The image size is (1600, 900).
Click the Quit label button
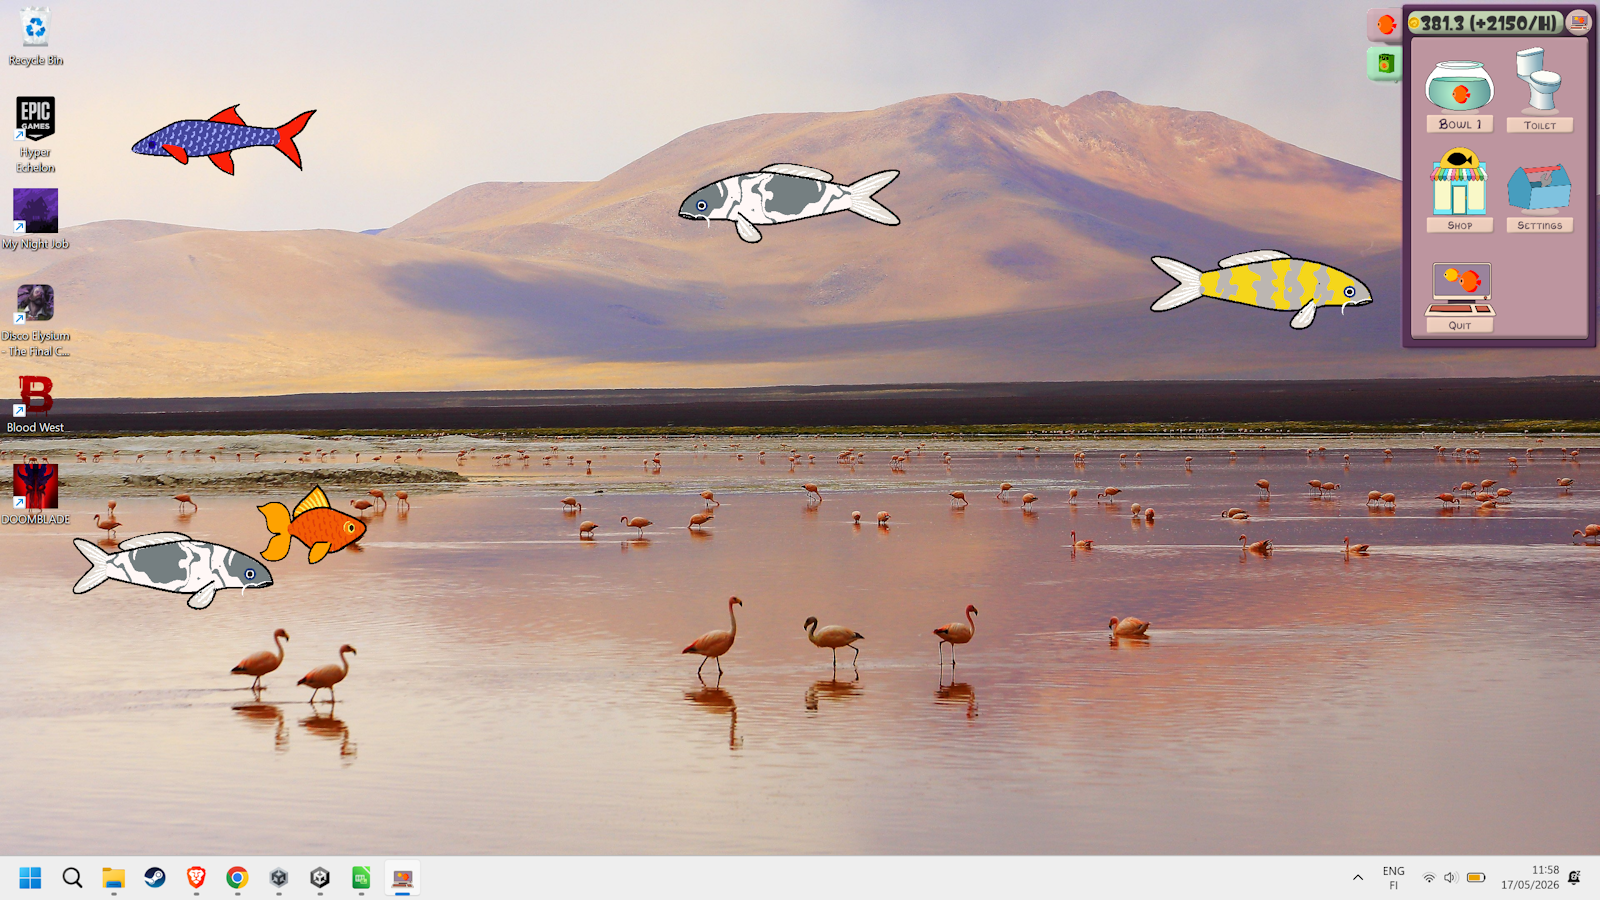[x=1460, y=325]
